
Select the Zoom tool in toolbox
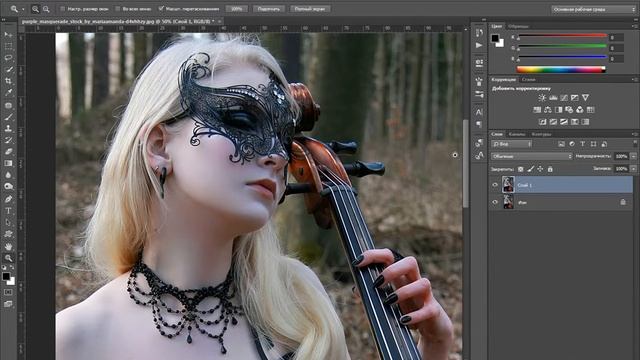pyautogui.click(x=8, y=258)
